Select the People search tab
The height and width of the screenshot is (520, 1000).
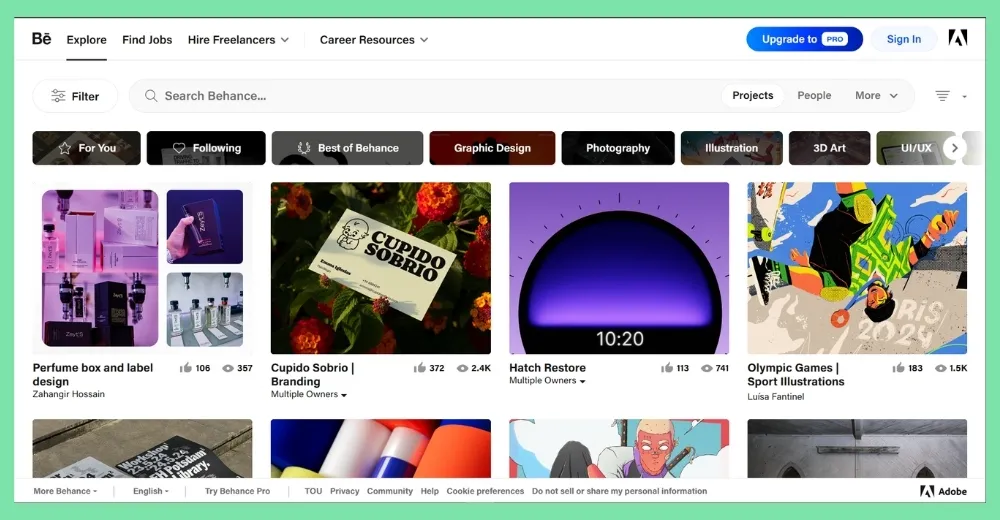click(x=814, y=95)
